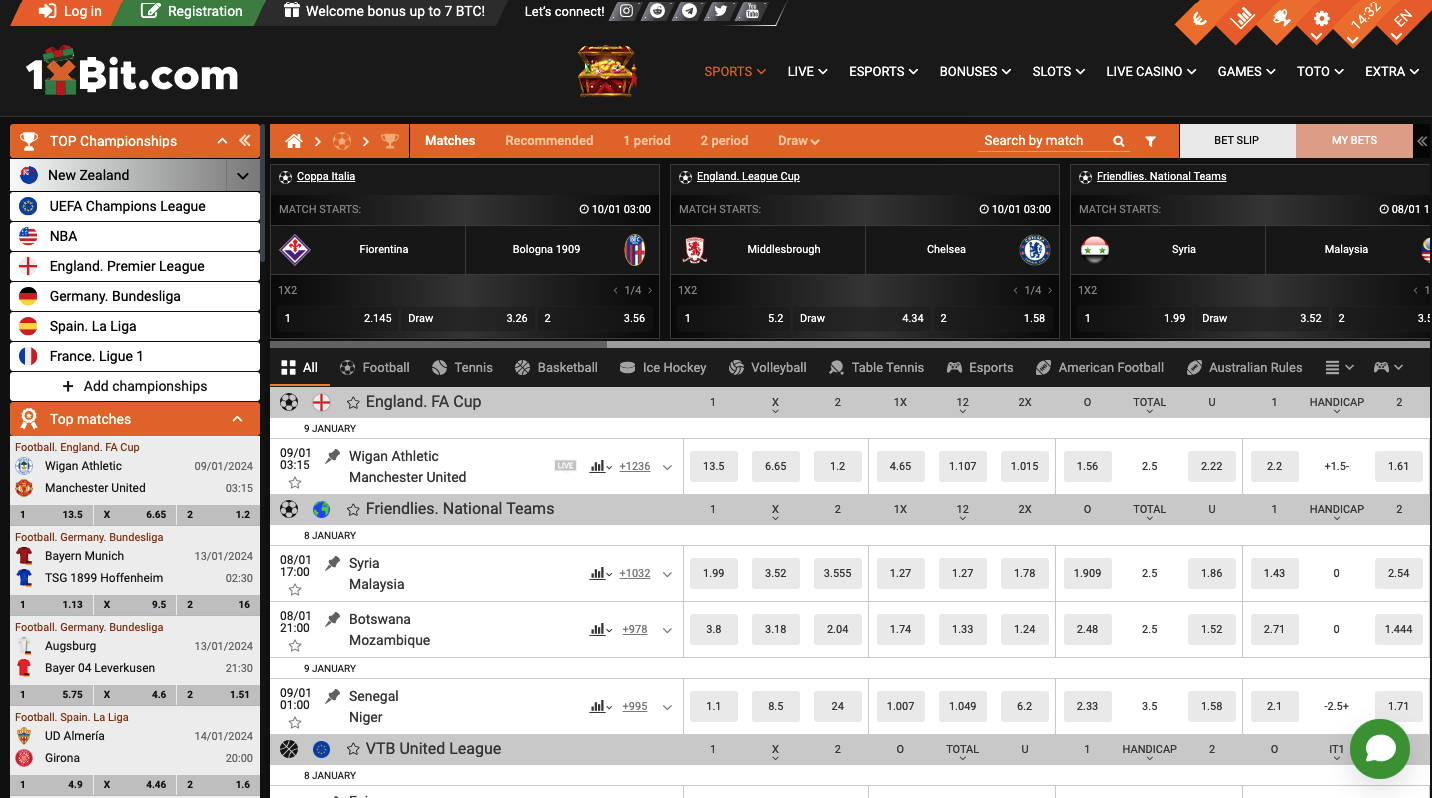Favorite the England. FA Cup league star

[353, 402]
